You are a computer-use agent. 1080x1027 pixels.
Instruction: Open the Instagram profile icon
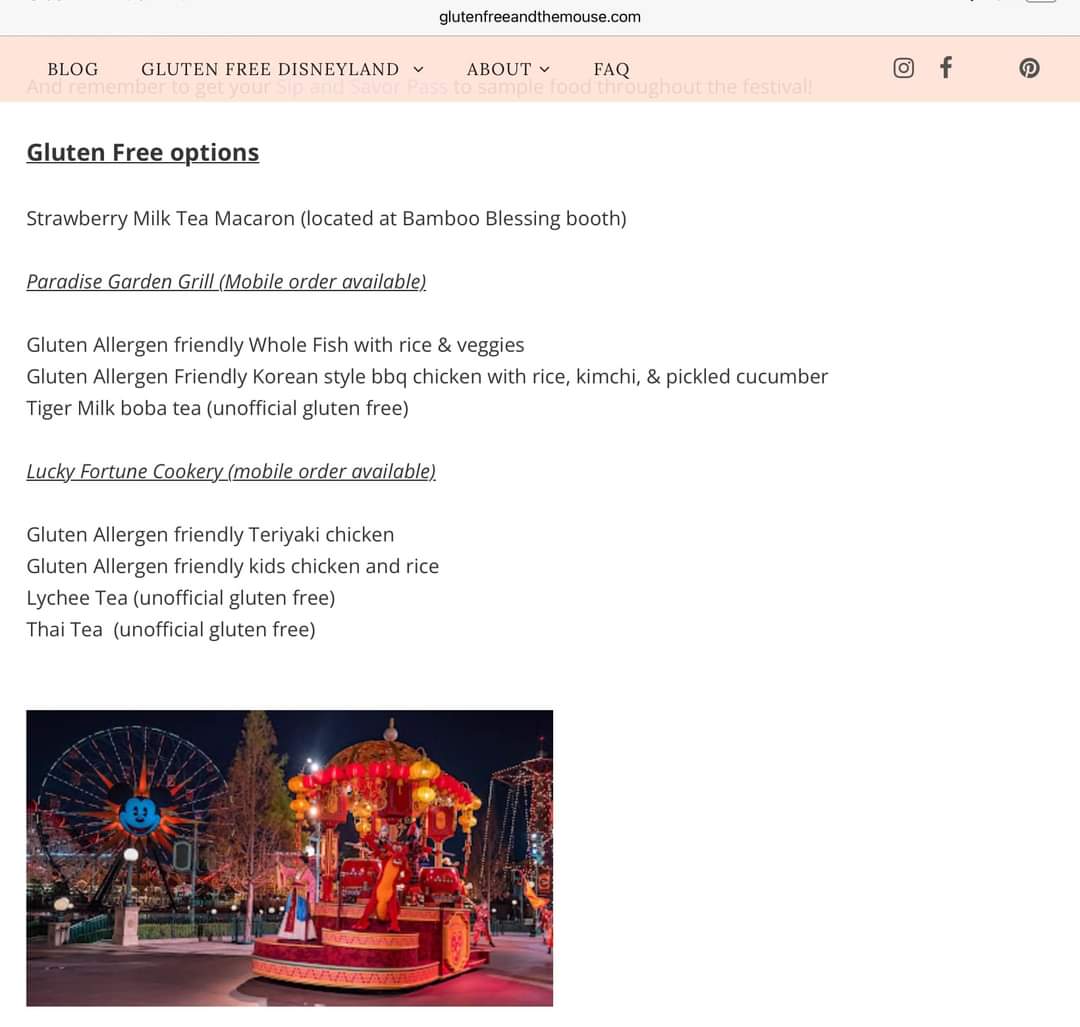(903, 68)
